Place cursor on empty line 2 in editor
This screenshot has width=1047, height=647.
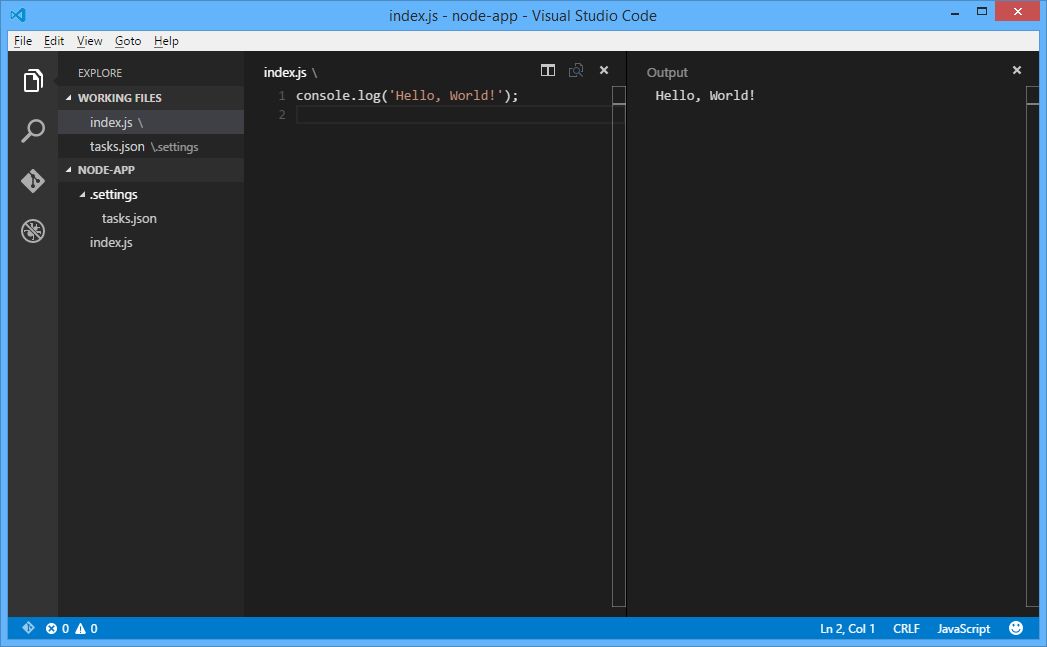pyautogui.click(x=454, y=115)
